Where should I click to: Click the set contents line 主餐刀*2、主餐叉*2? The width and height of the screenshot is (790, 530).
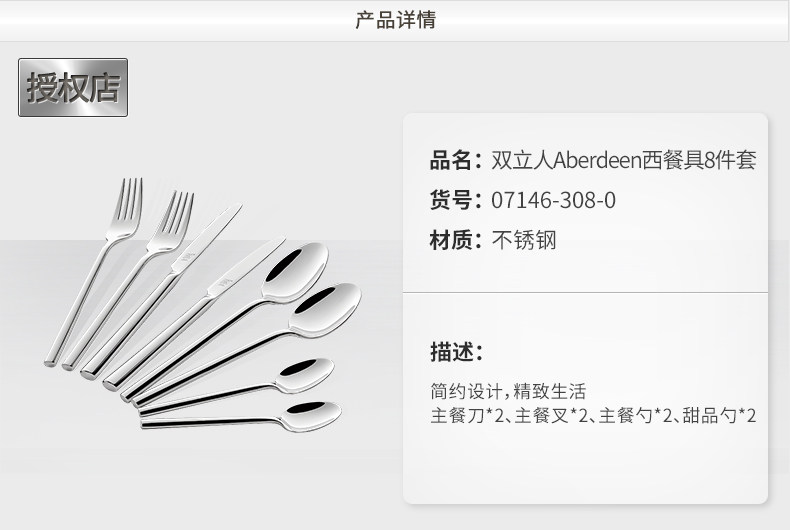(509, 416)
